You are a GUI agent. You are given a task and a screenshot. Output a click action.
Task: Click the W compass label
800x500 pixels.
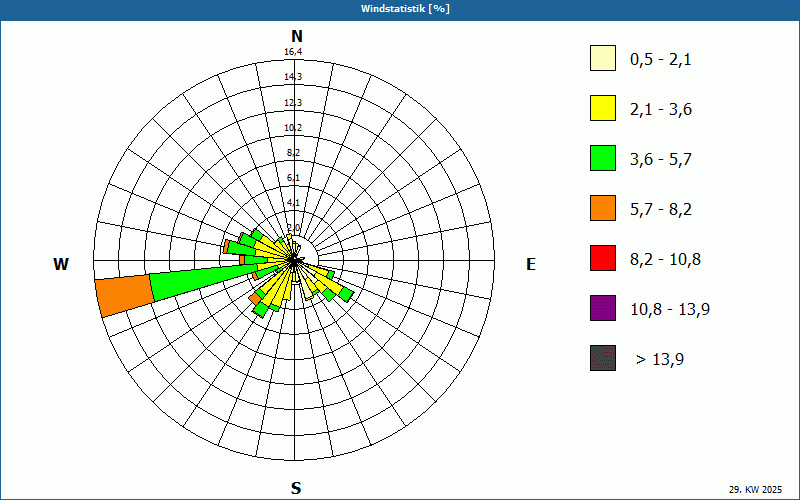[x=61, y=264]
